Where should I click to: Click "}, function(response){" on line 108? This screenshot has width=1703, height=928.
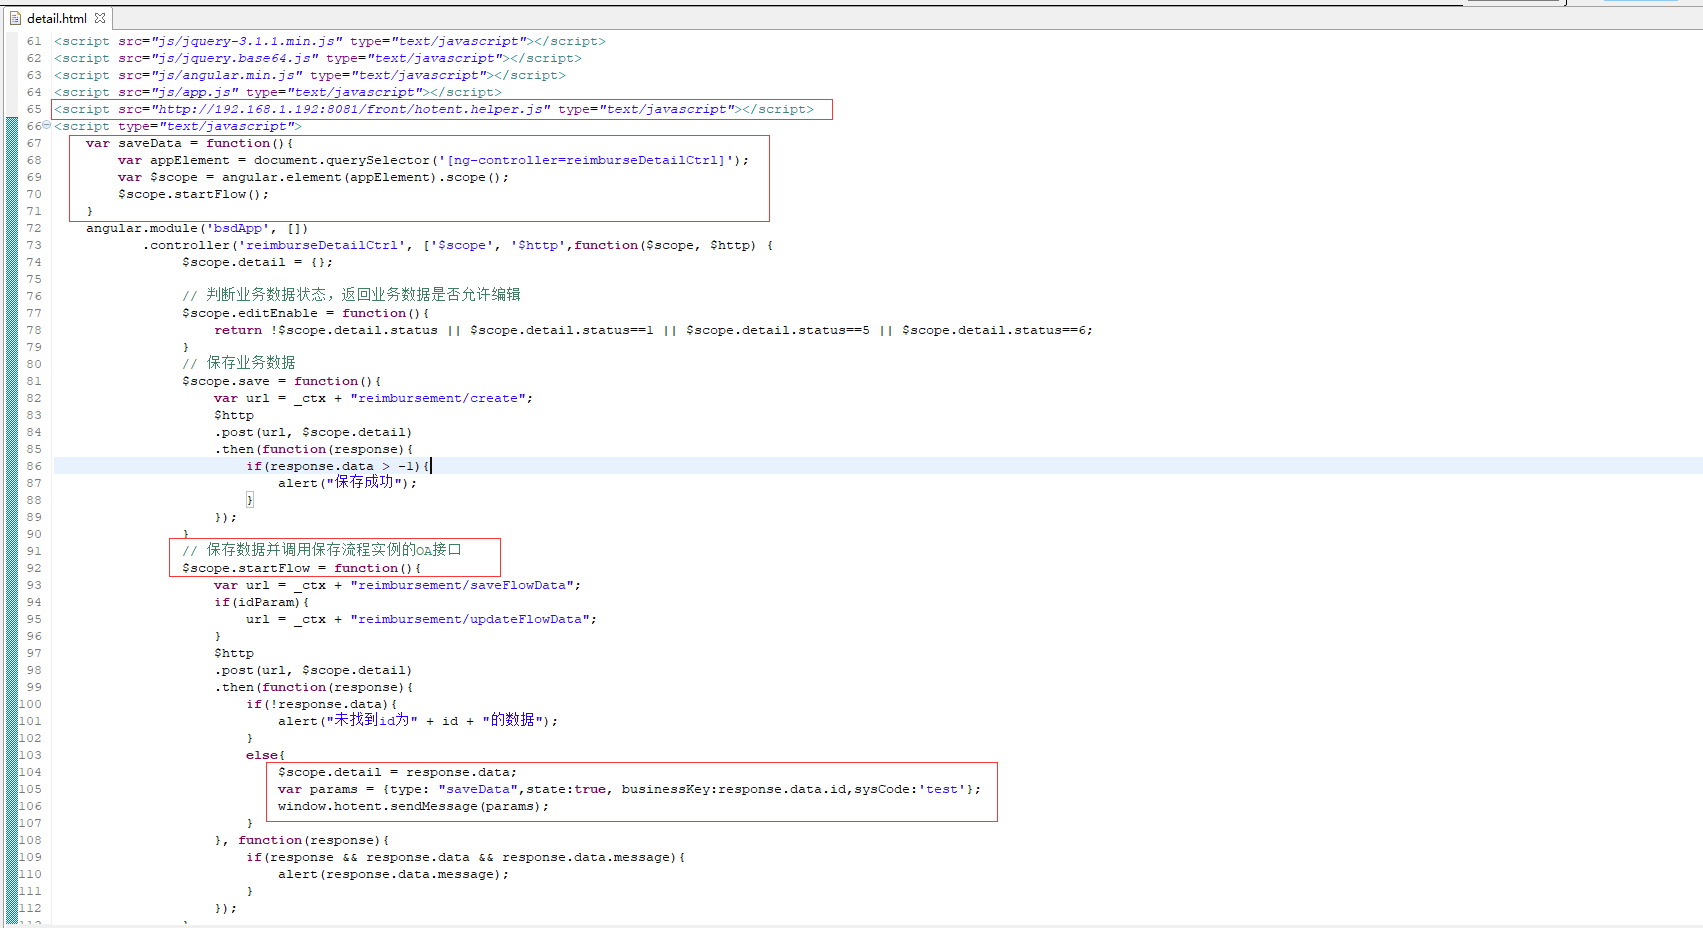pos(302,840)
